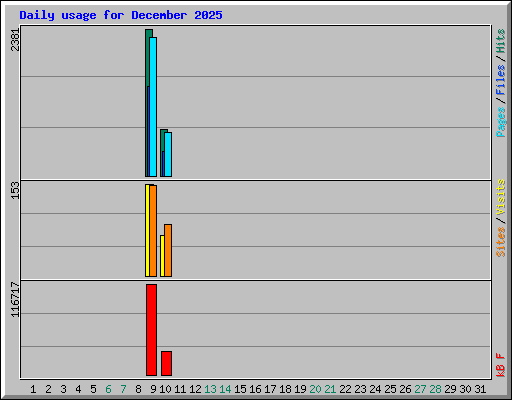Click day label 22 on the x-axis
Image resolution: width=512 pixels, height=400 pixels.
tap(345, 389)
